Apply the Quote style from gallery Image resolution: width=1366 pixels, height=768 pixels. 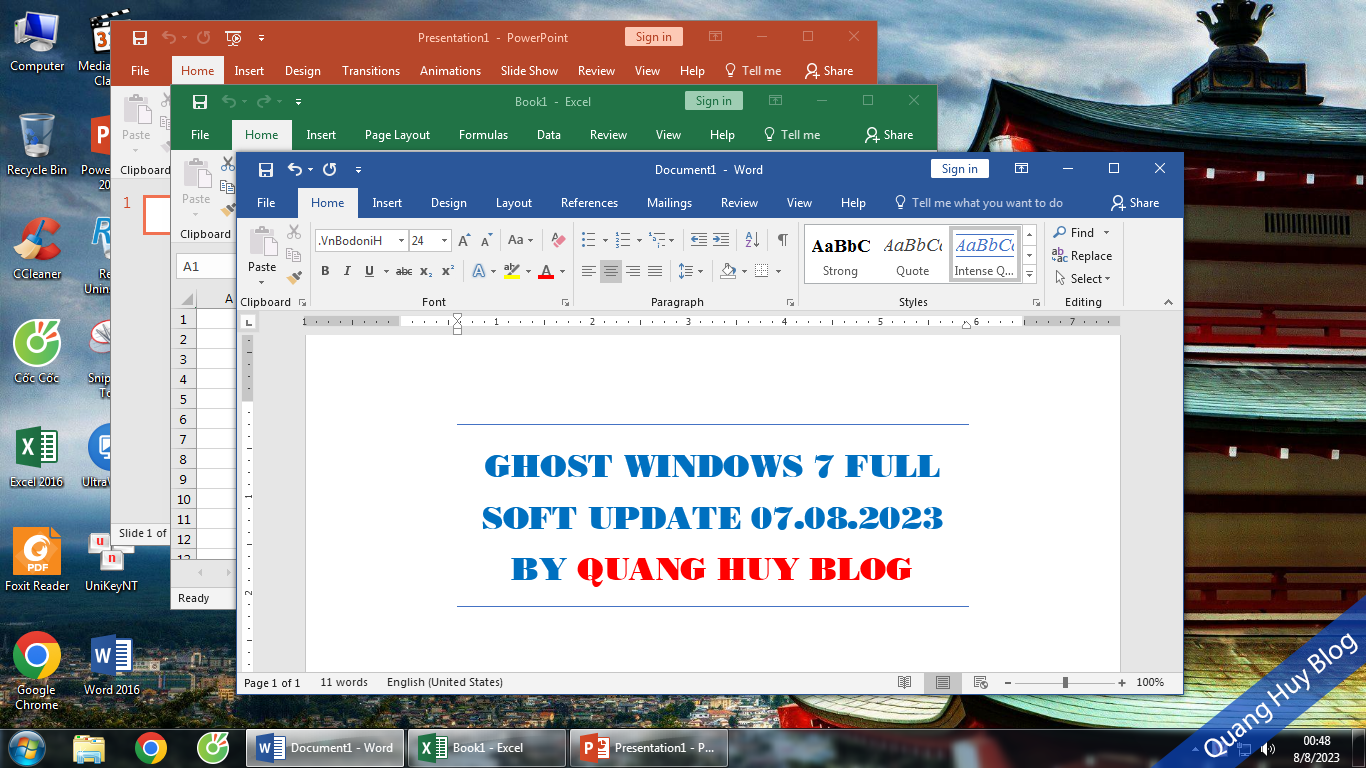912,256
